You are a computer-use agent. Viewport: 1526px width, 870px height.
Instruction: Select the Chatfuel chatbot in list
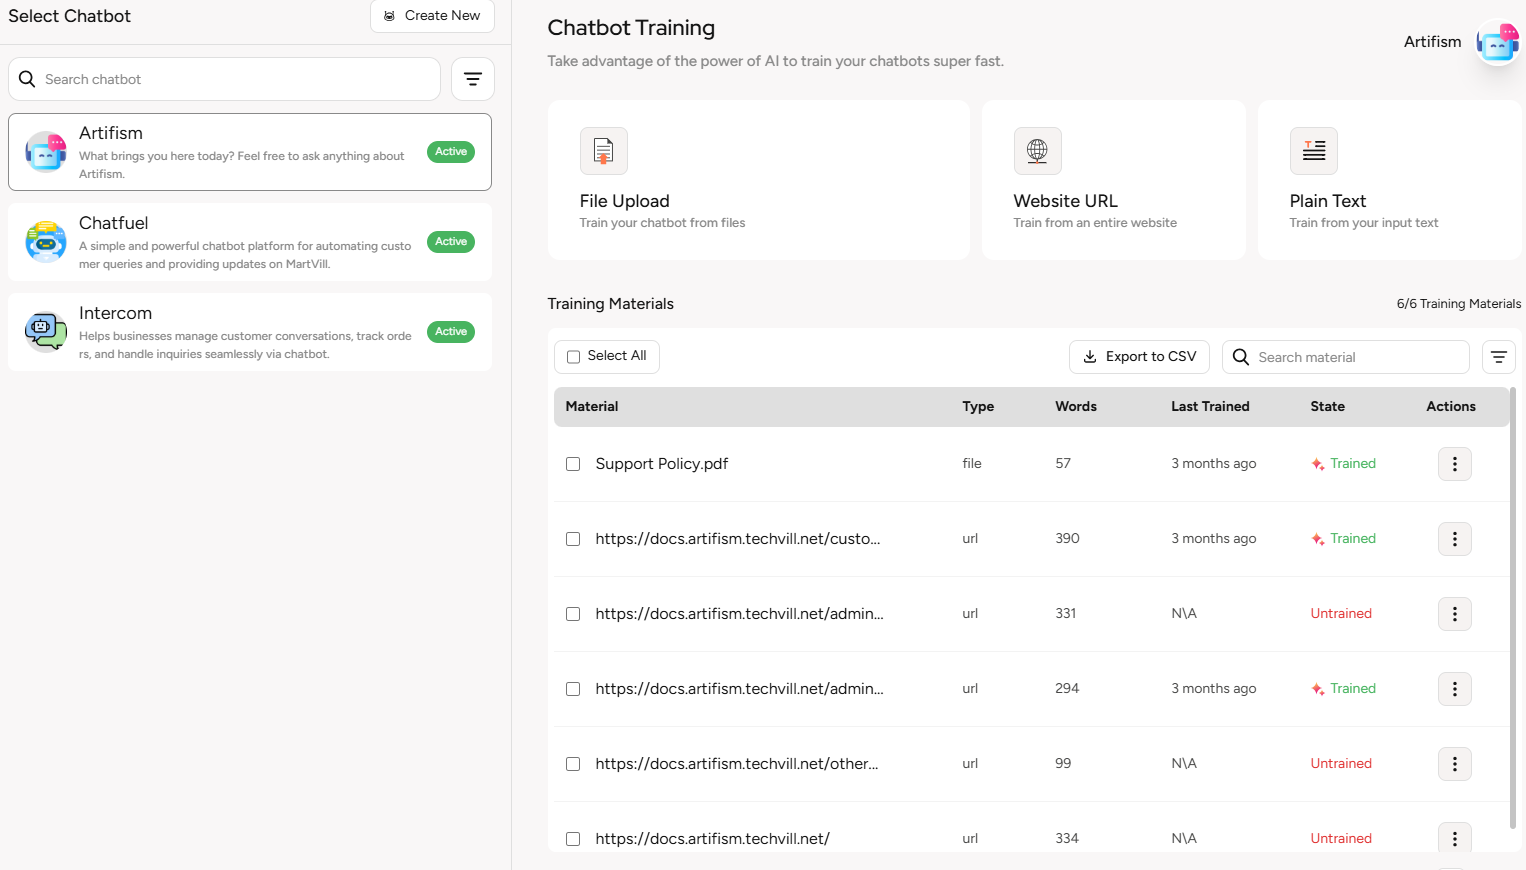click(250, 242)
